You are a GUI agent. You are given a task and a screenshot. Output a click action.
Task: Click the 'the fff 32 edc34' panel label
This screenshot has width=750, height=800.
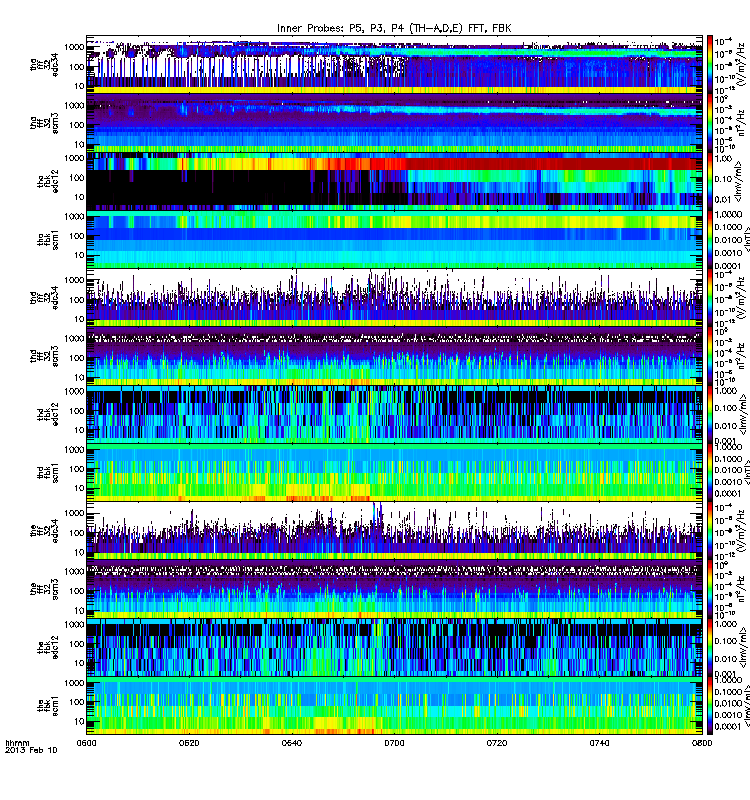[x=44, y=531]
